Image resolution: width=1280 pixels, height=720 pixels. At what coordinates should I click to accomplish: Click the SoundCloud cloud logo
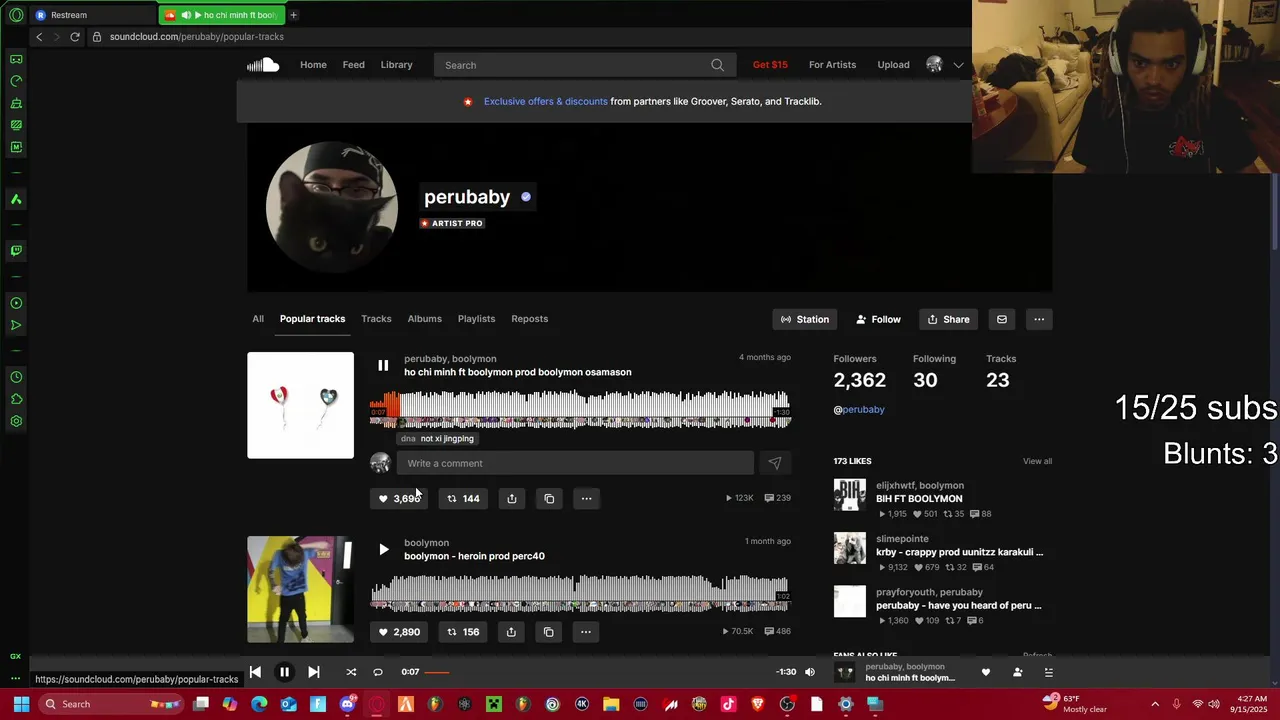(263, 65)
